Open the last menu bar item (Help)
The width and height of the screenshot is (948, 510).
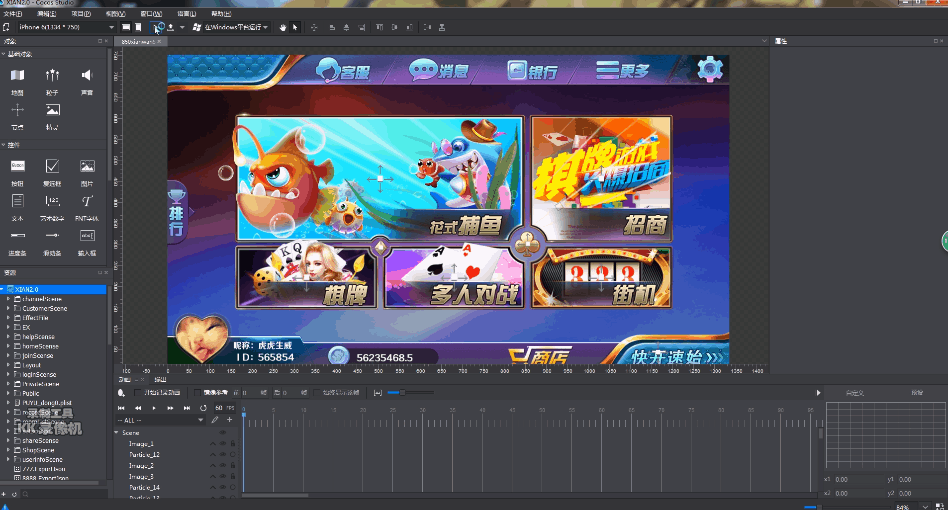221,13
